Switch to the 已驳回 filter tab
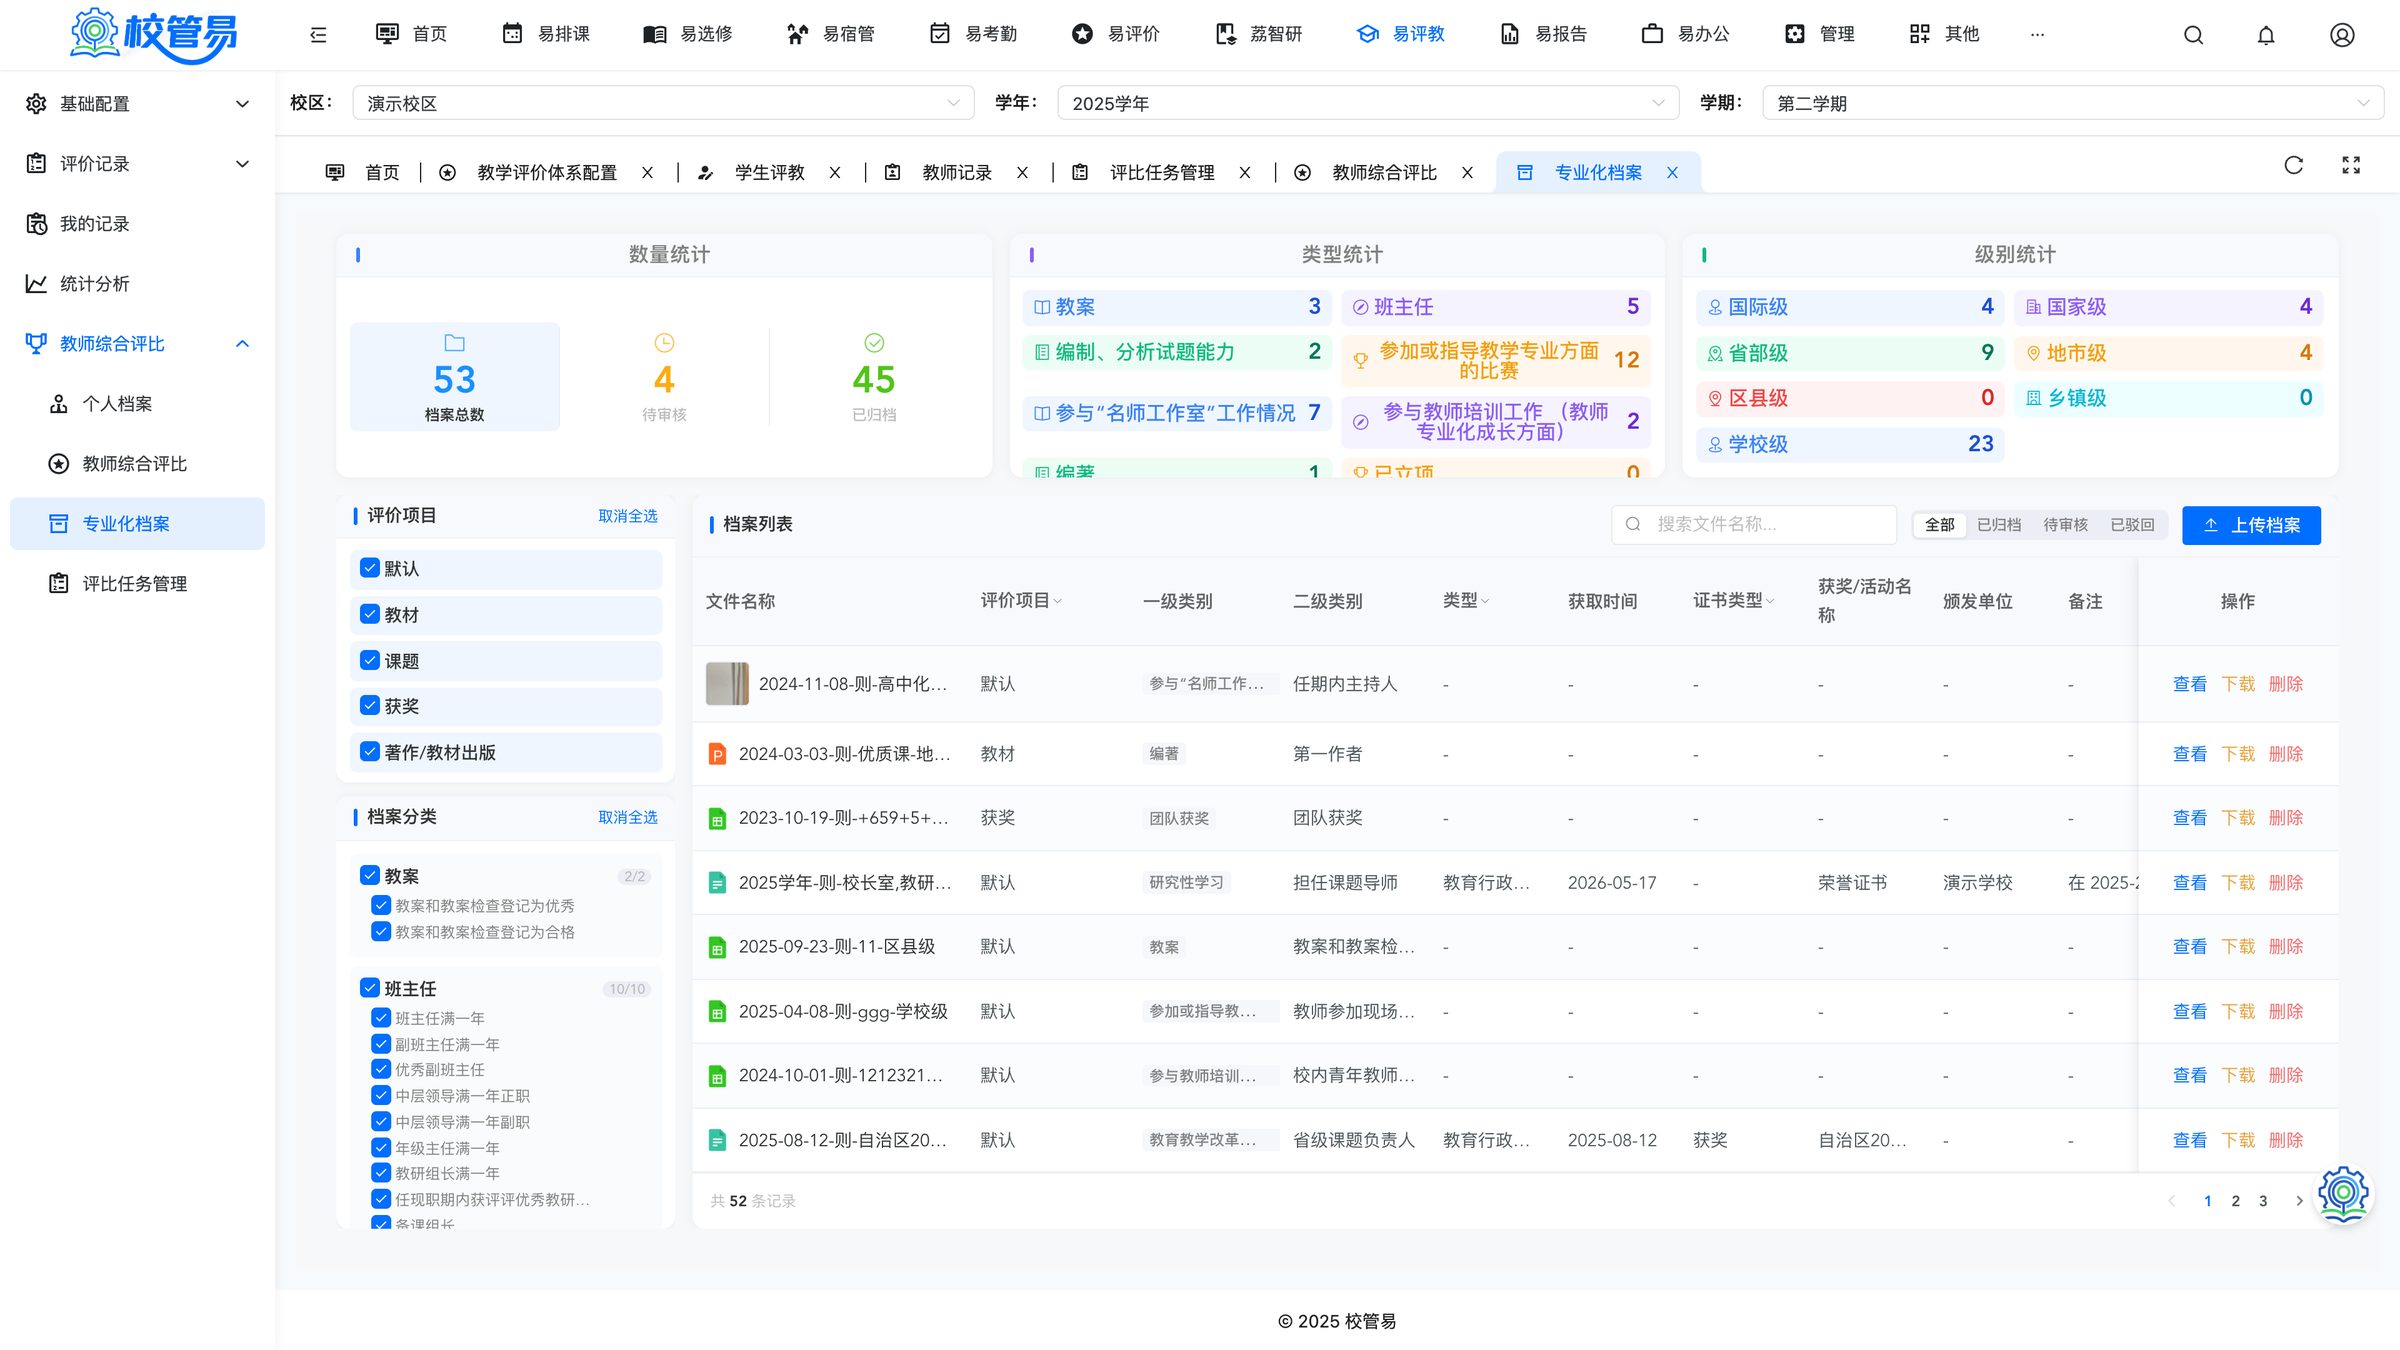Viewport: 2400px width, 1350px height. (x=2132, y=525)
